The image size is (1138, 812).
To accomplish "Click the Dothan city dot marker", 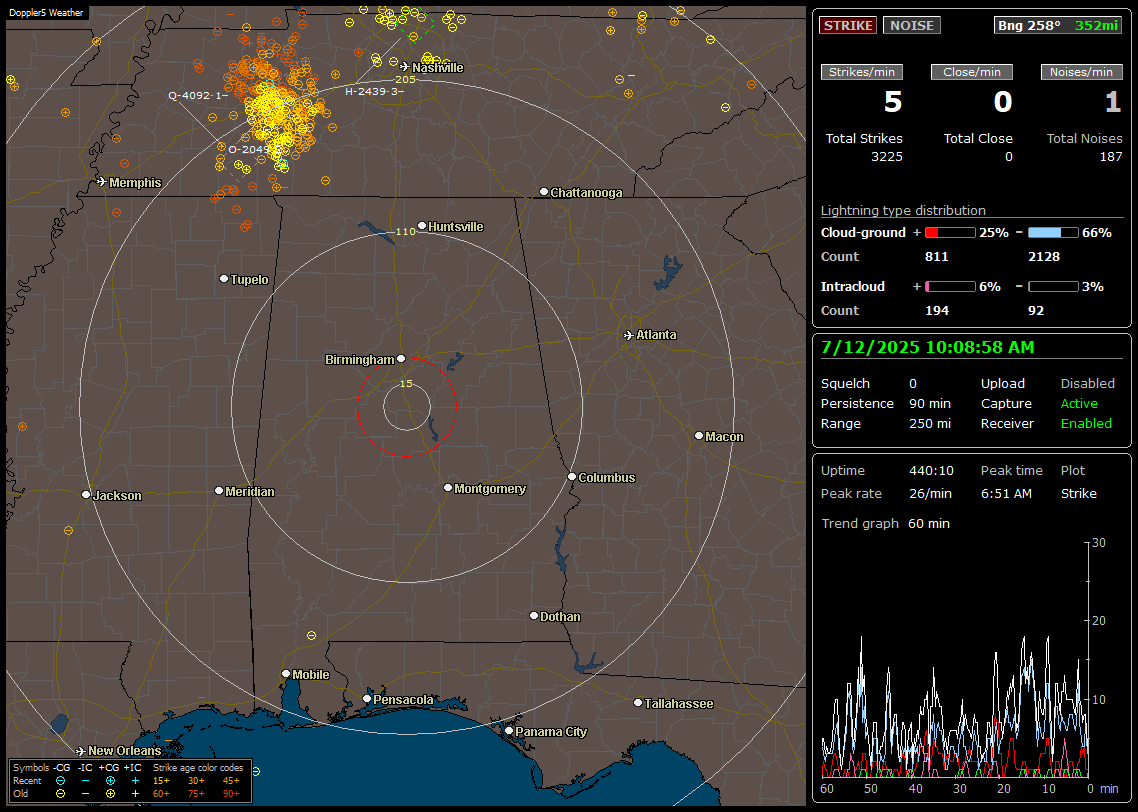I will coord(534,615).
